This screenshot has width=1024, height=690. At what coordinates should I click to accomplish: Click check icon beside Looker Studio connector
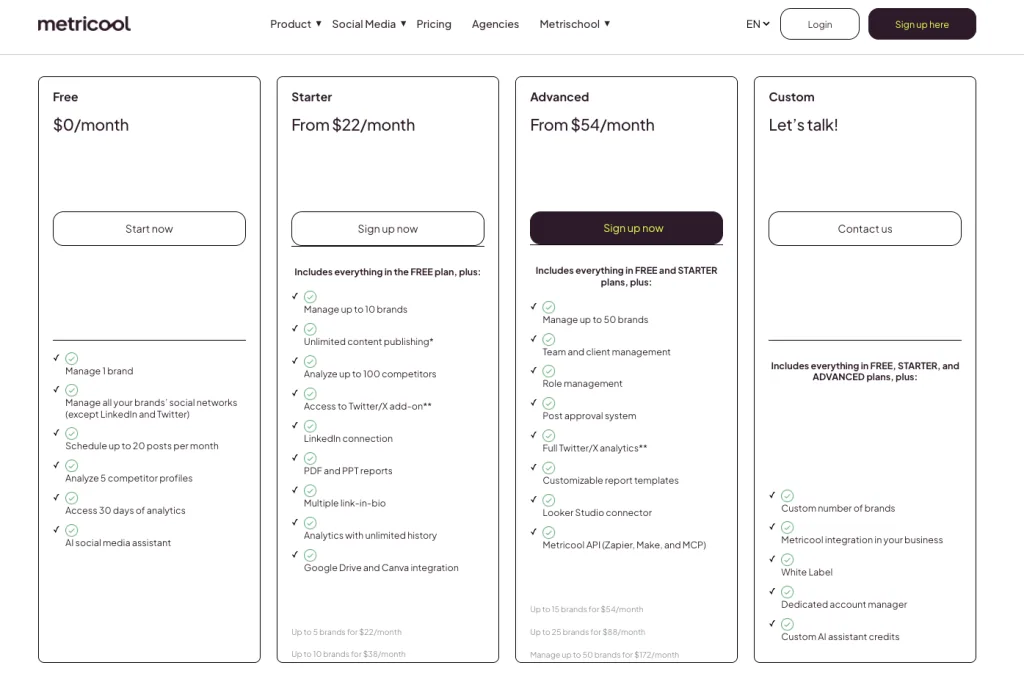pyautogui.click(x=549, y=500)
